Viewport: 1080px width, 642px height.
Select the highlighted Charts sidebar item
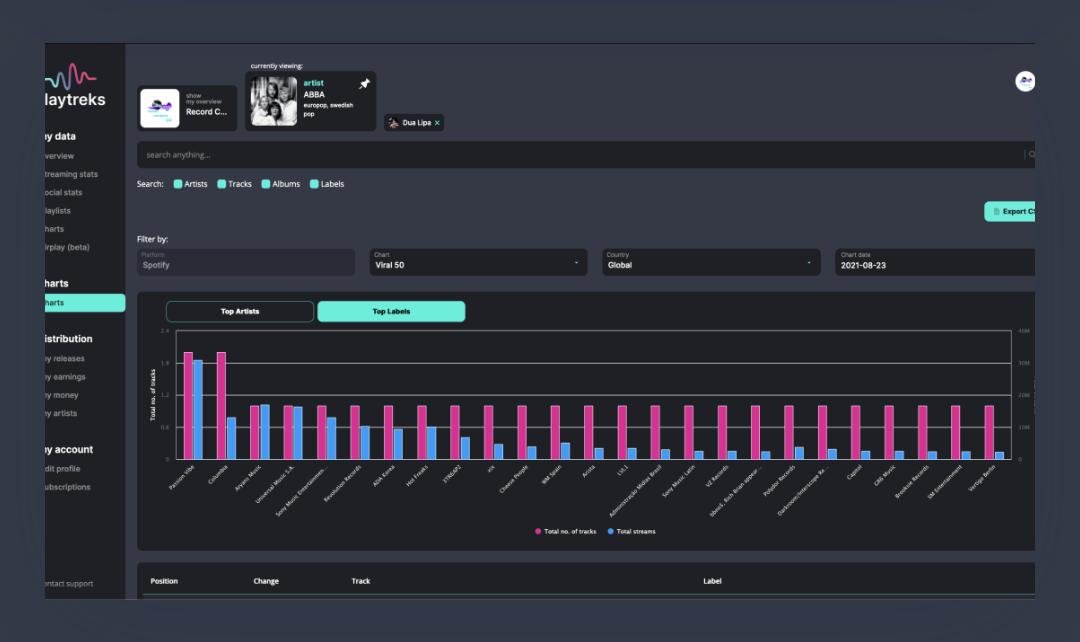(x=85, y=303)
